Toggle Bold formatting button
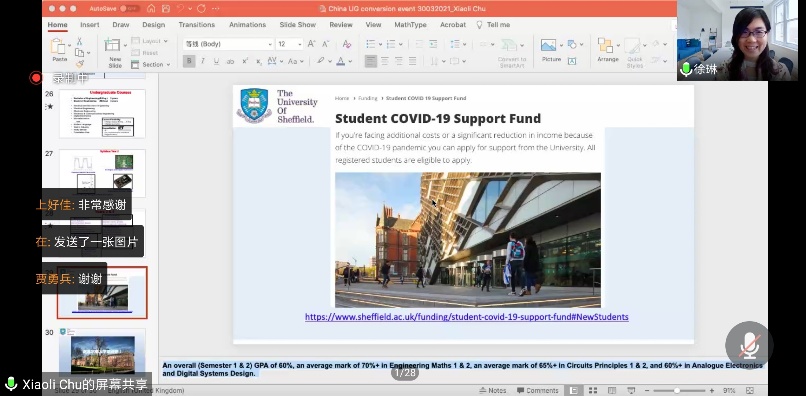Image resolution: width=806 pixels, height=396 pixels. 189,61
